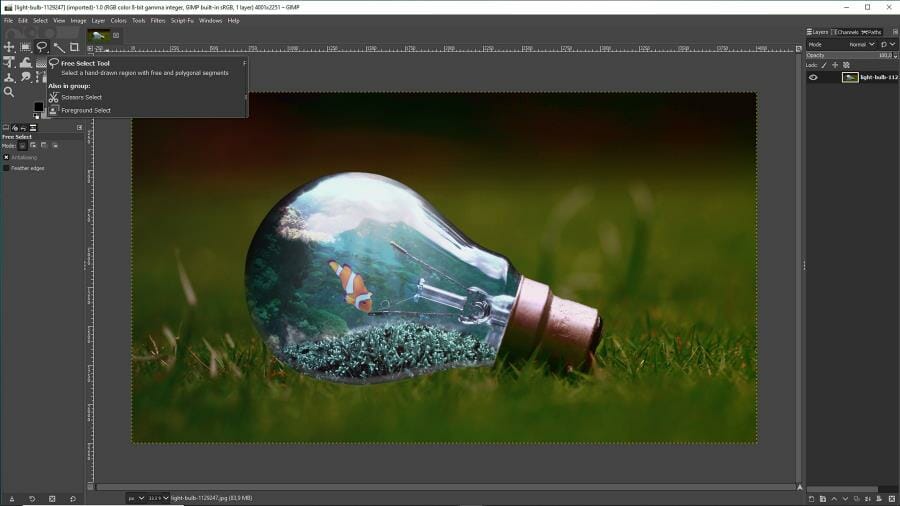The width and height of the screenshot is (900, 506).
Task: Set selection mode to Subtract
Action: [44, 145]
